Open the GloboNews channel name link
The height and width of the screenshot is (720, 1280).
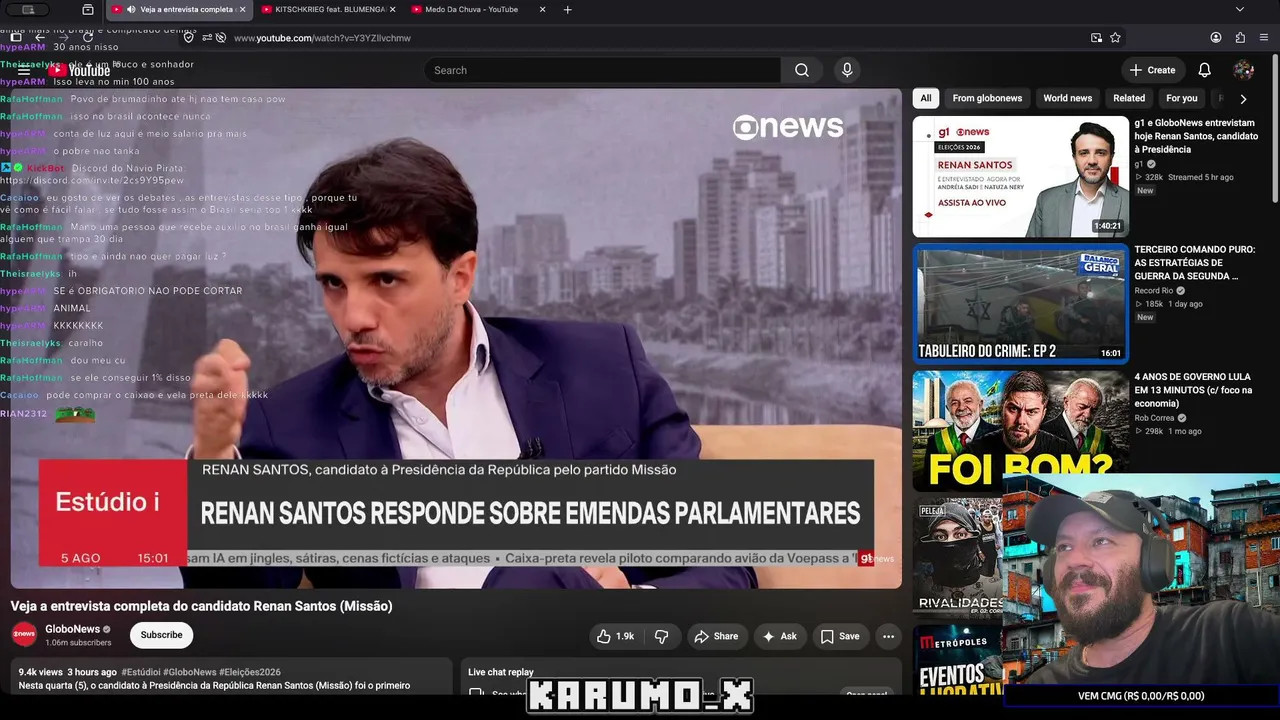point(72,629)
